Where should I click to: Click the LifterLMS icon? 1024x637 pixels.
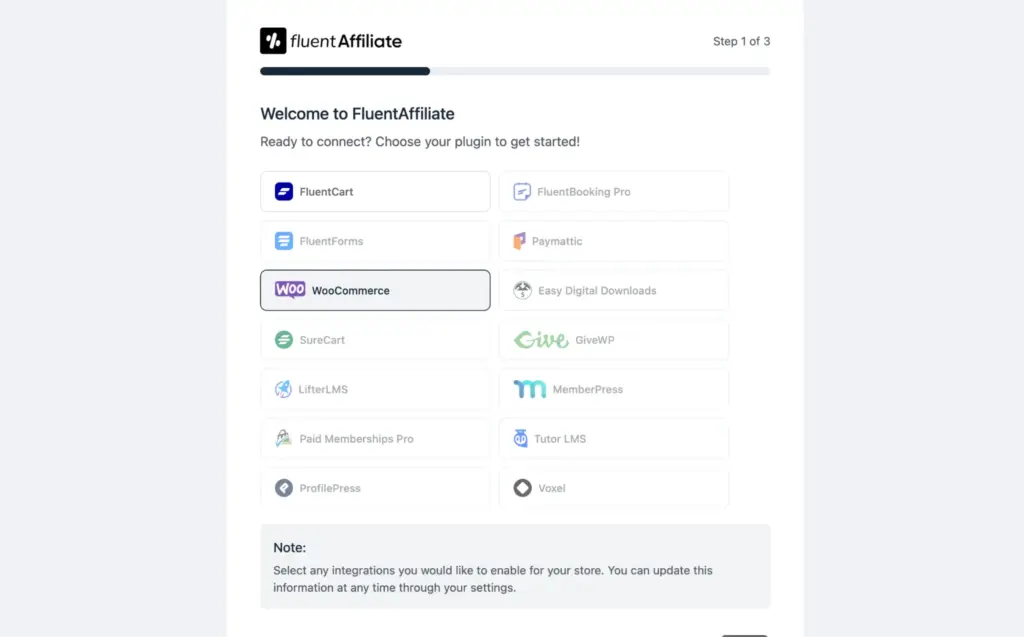284,389
